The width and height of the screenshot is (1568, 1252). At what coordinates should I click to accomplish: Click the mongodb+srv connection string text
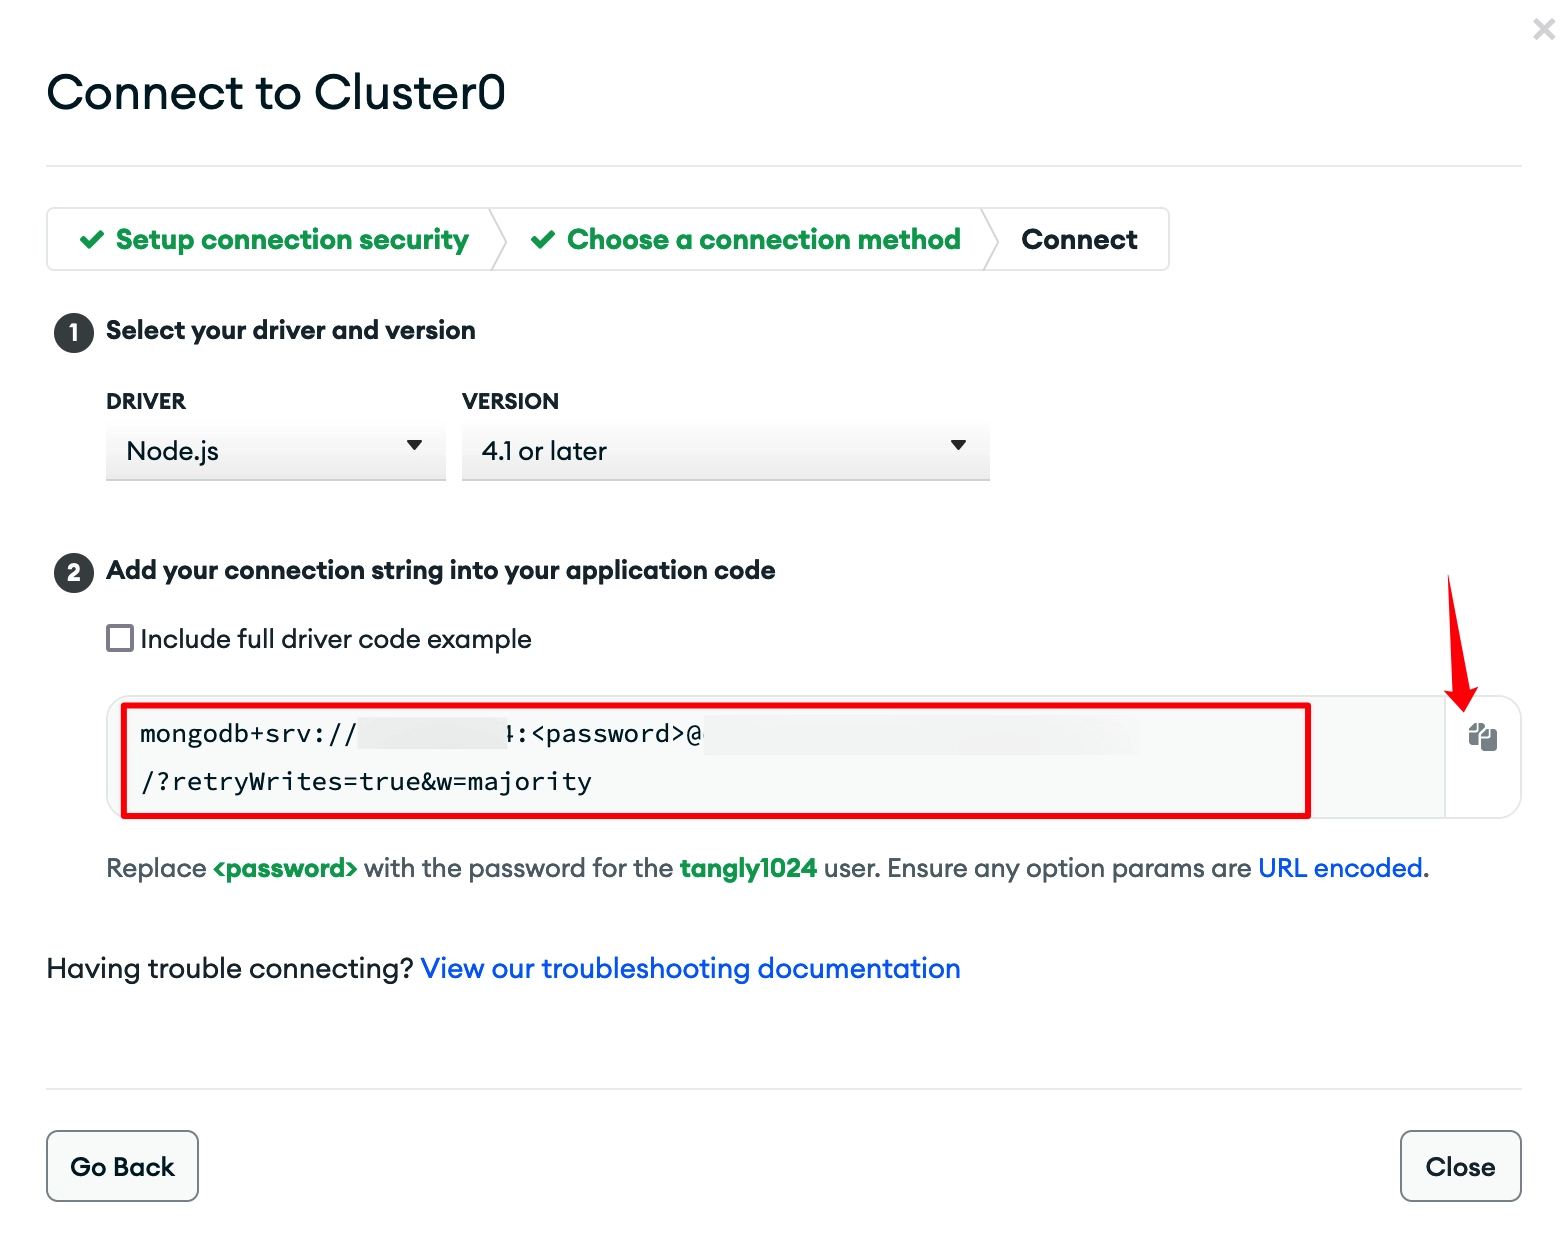tap(640, 758)
